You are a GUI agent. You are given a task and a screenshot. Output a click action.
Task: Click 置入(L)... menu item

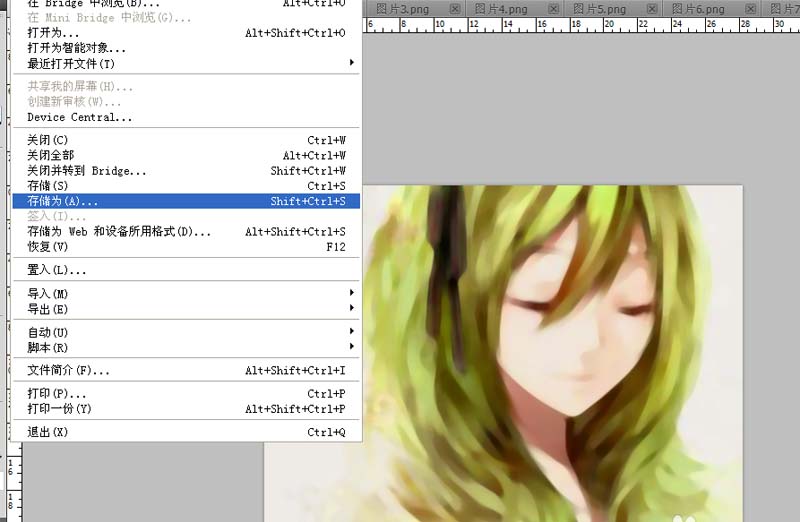[186, 269]
